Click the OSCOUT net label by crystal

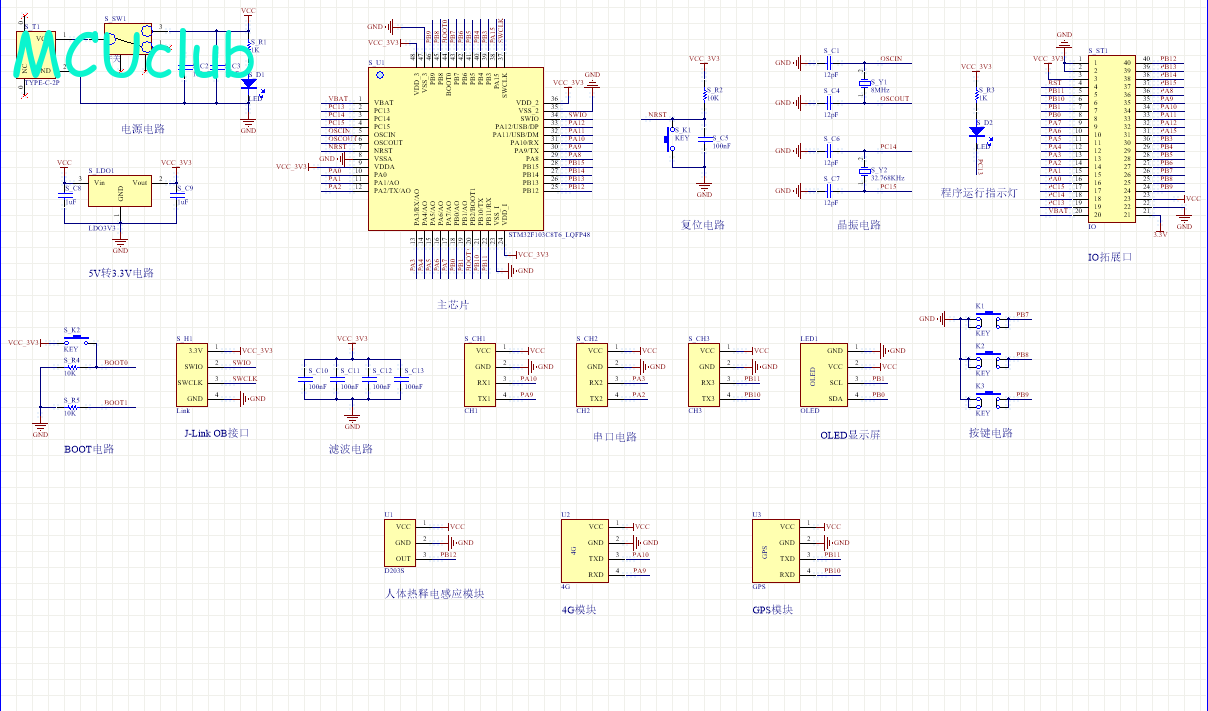click(894, 99)
